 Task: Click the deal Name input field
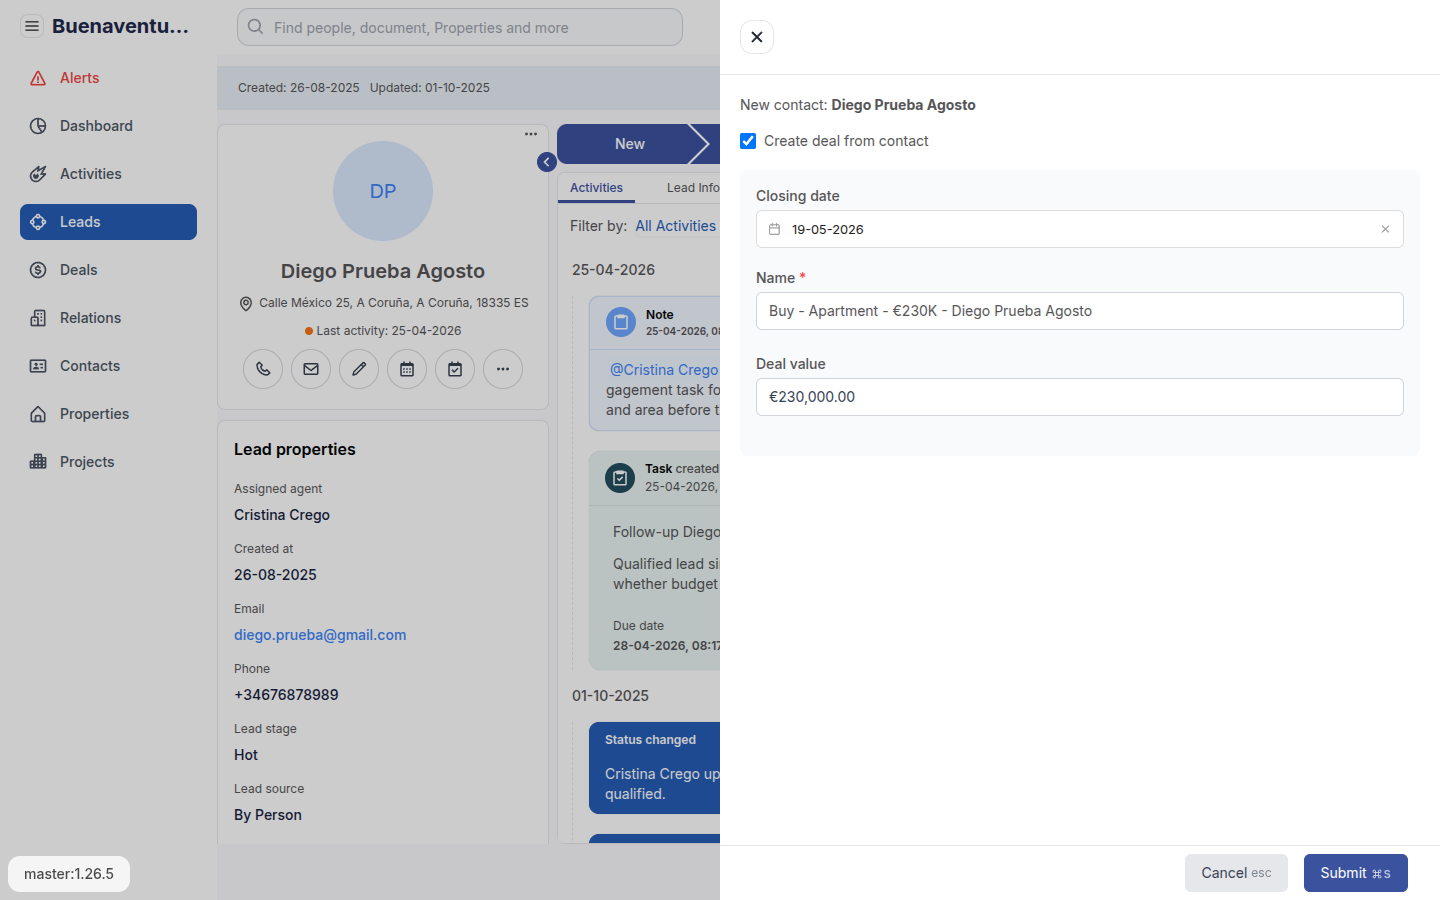[x=1080, y=311]
